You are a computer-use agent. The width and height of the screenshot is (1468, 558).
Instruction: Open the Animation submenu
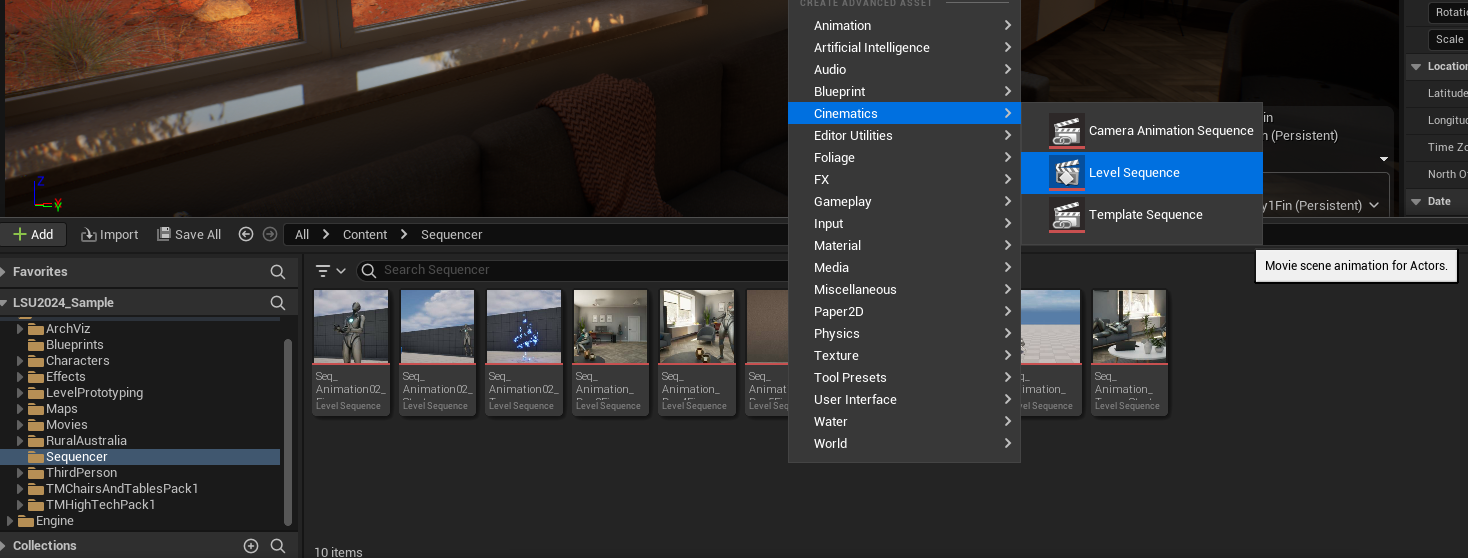pos(904,26)
